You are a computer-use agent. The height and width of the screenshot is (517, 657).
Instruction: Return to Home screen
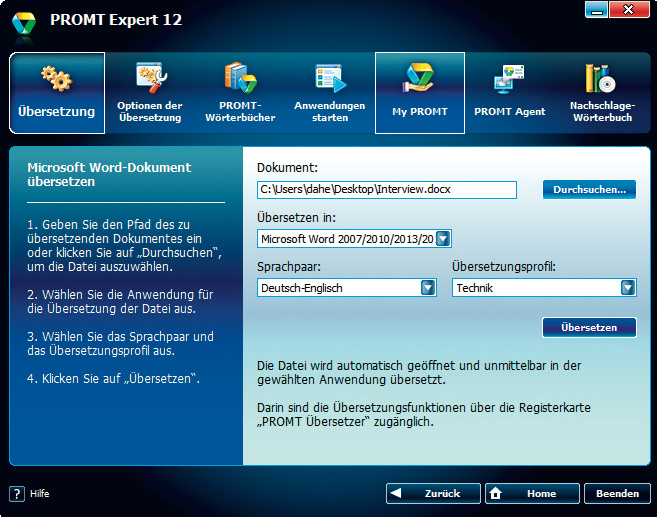click(531, 493)
